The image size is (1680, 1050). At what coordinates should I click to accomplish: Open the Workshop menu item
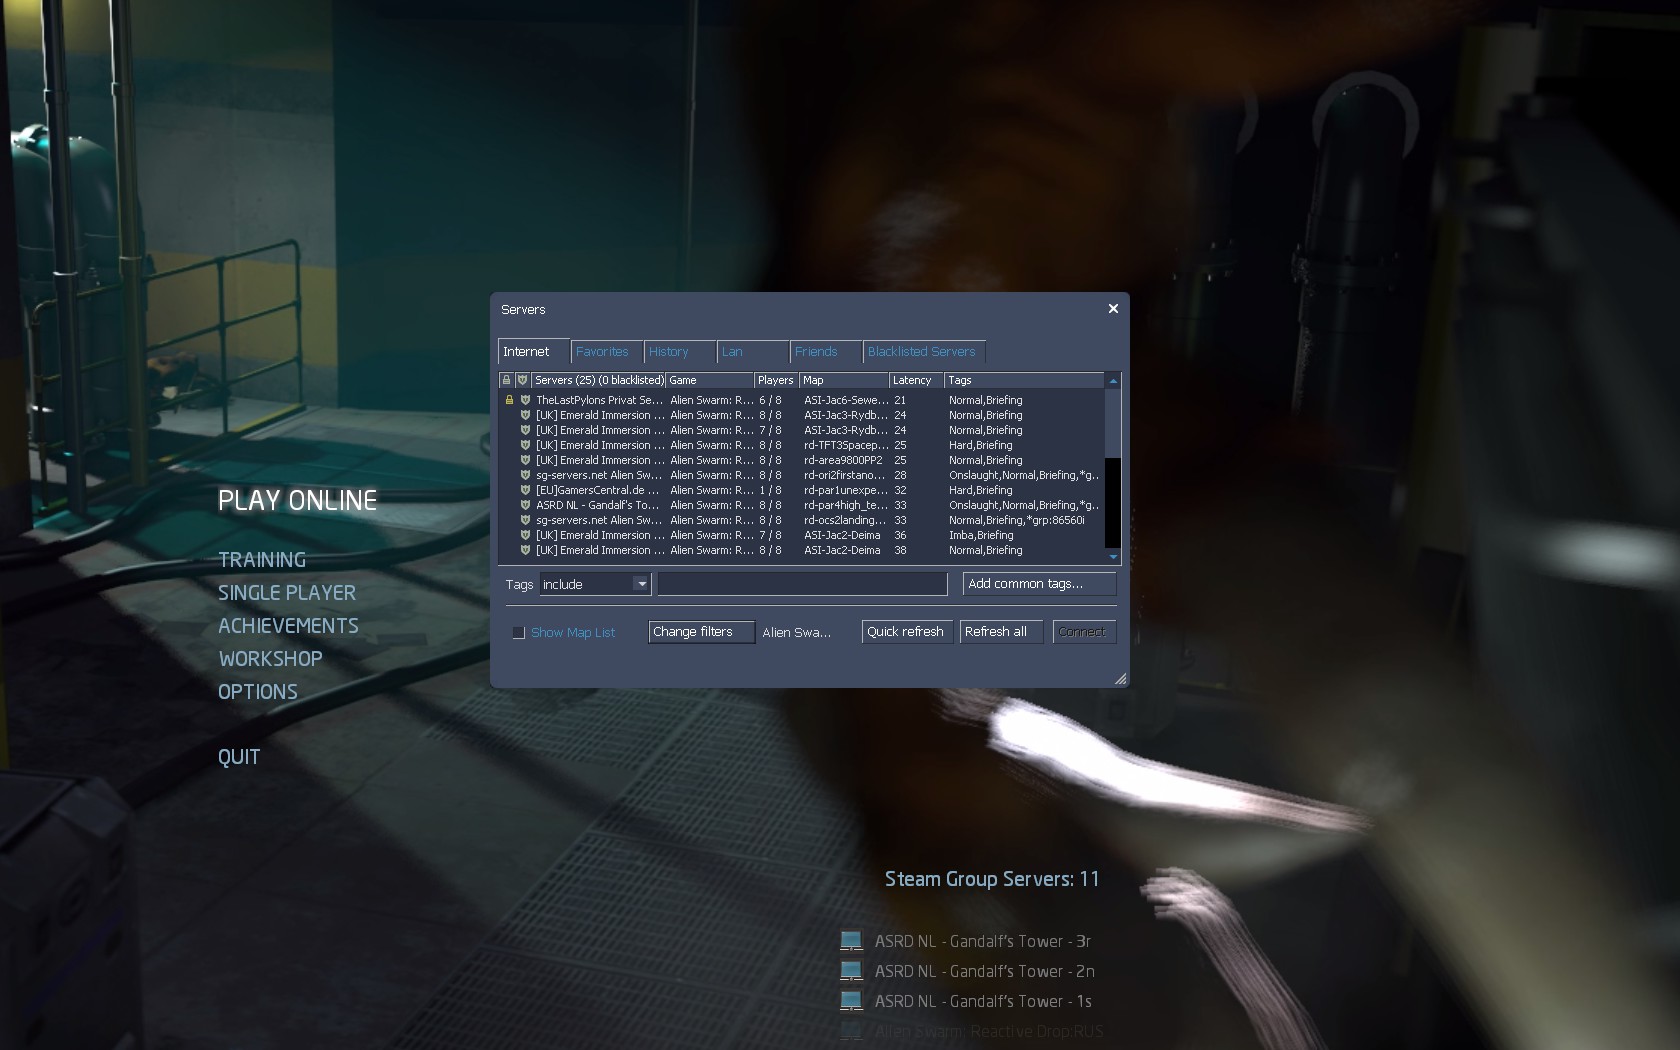270,659
